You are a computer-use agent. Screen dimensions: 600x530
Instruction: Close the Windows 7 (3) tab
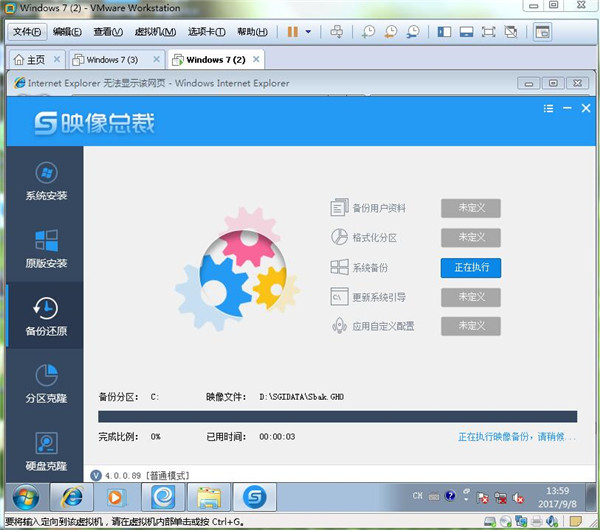[156, 59]
